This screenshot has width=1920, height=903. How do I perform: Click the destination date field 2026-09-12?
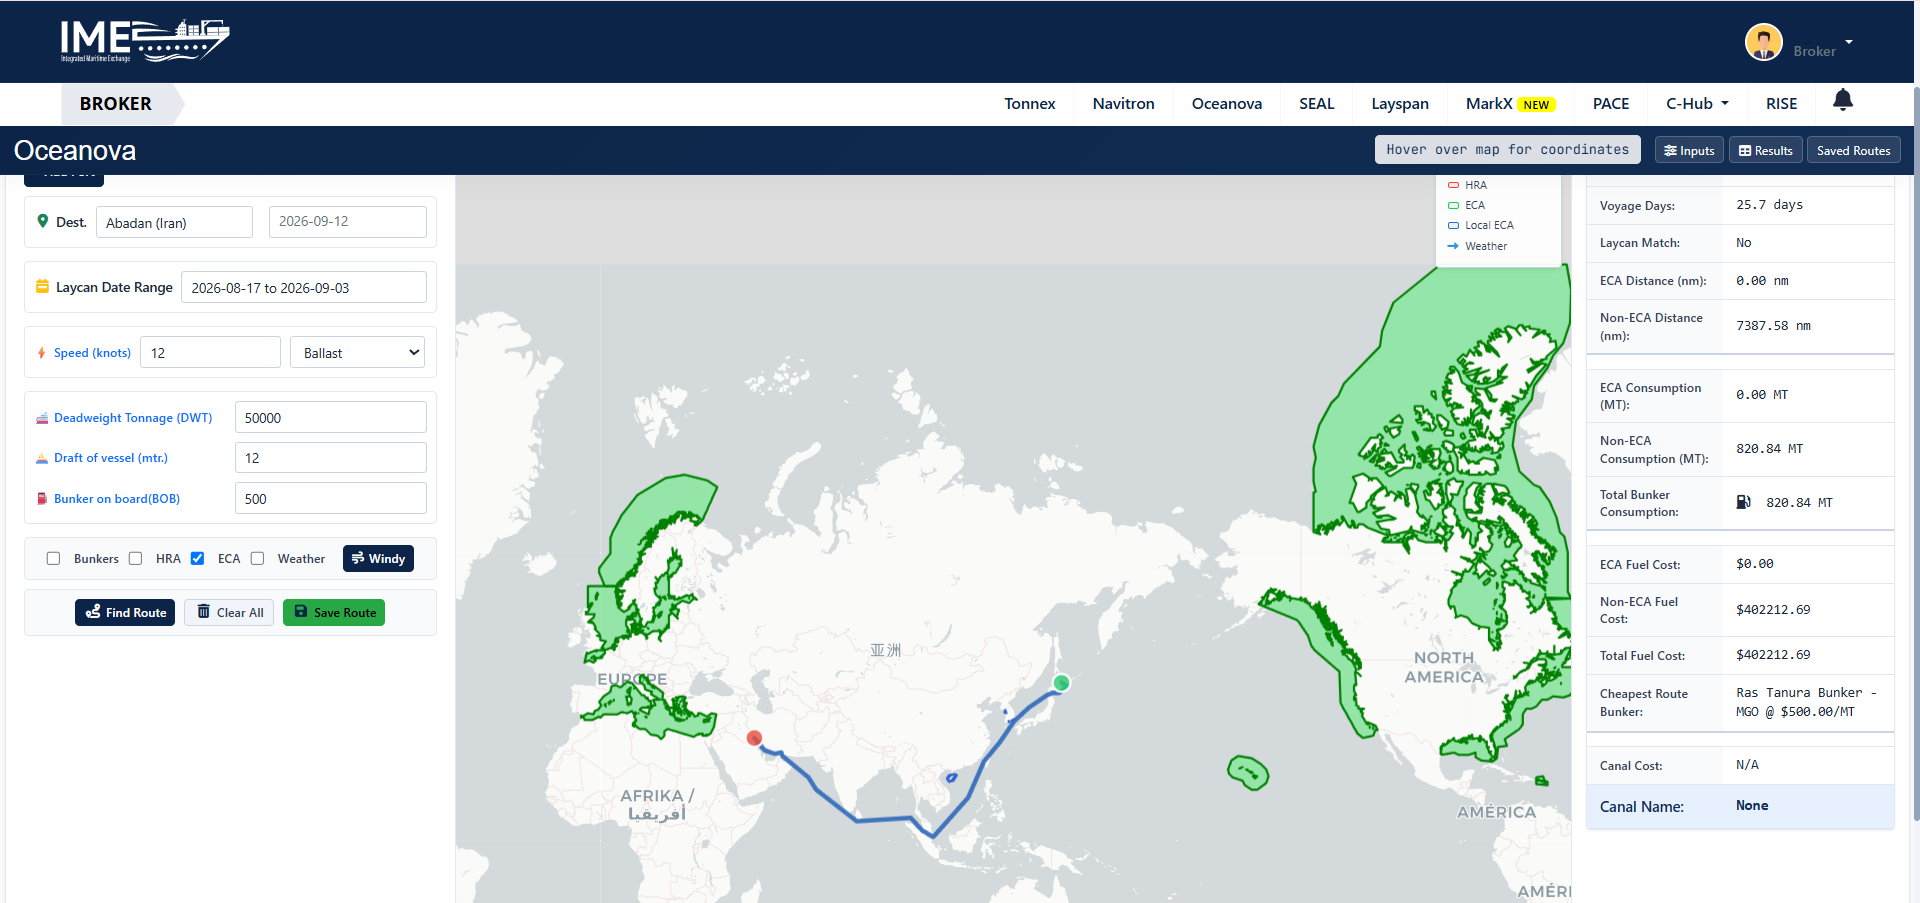point(348,222)
